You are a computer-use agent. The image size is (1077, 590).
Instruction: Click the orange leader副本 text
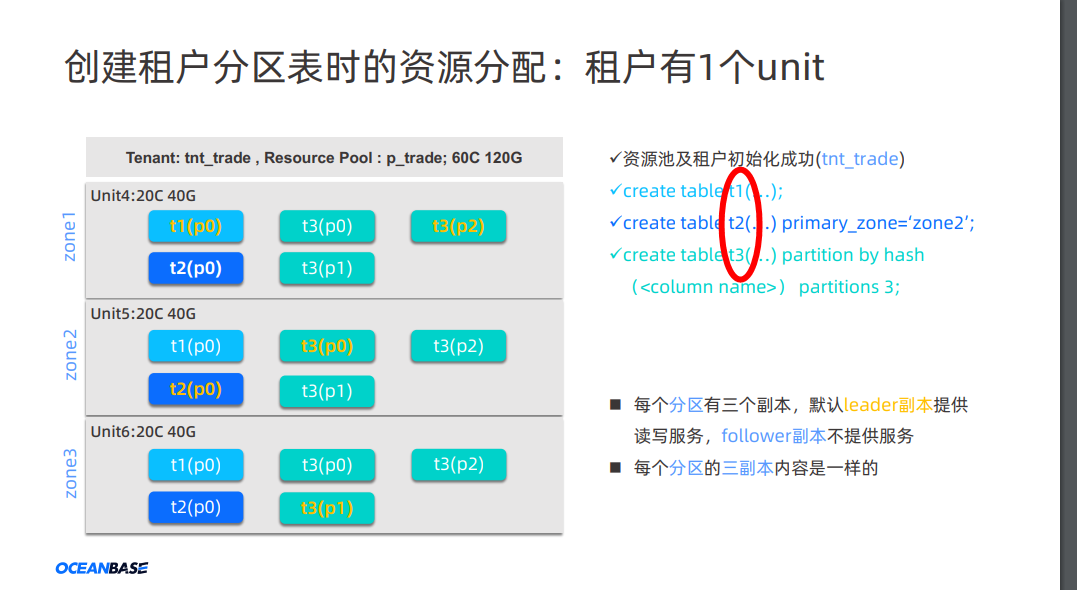(888, 405)
